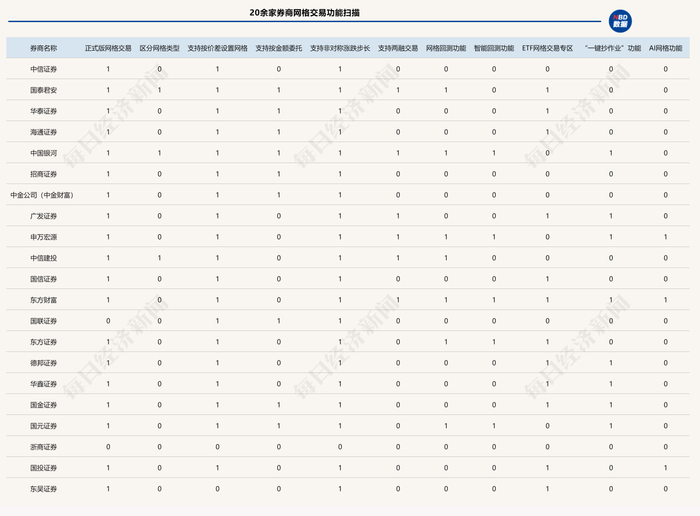Screen dimensions: 700x516
Task: Click 东吴证券's 支持按价差设置网格 value 0
Action: (x=217, y=489)
